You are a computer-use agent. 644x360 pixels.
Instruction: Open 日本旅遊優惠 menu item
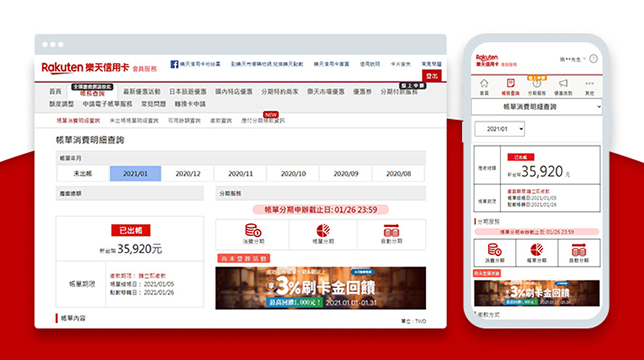188,92
